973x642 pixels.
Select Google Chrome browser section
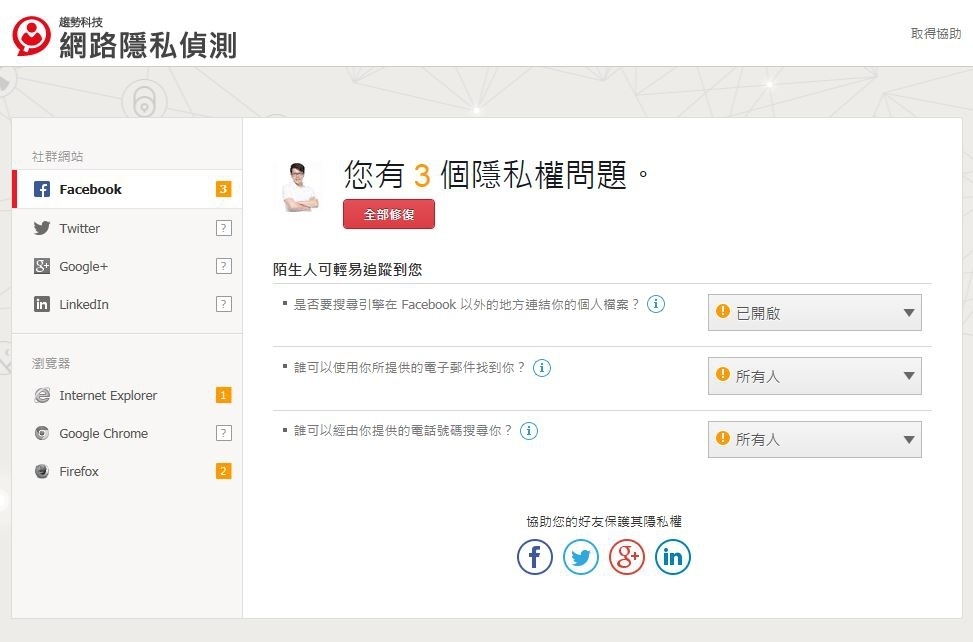(x=103, y=433)
